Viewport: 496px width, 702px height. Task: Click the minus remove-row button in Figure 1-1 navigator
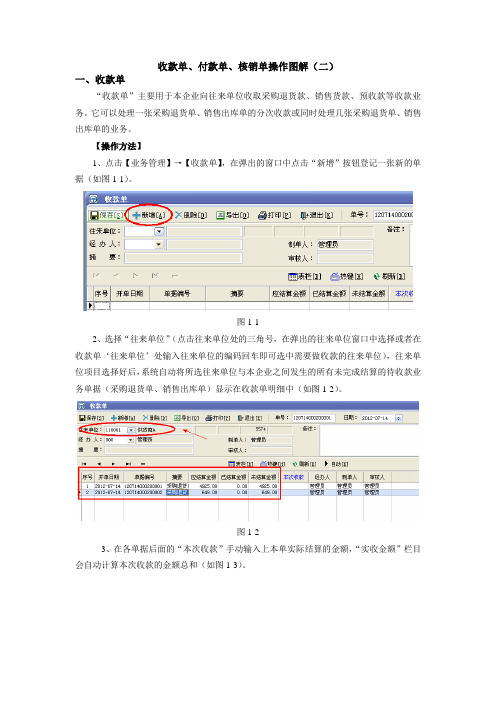tap(175, 276)
